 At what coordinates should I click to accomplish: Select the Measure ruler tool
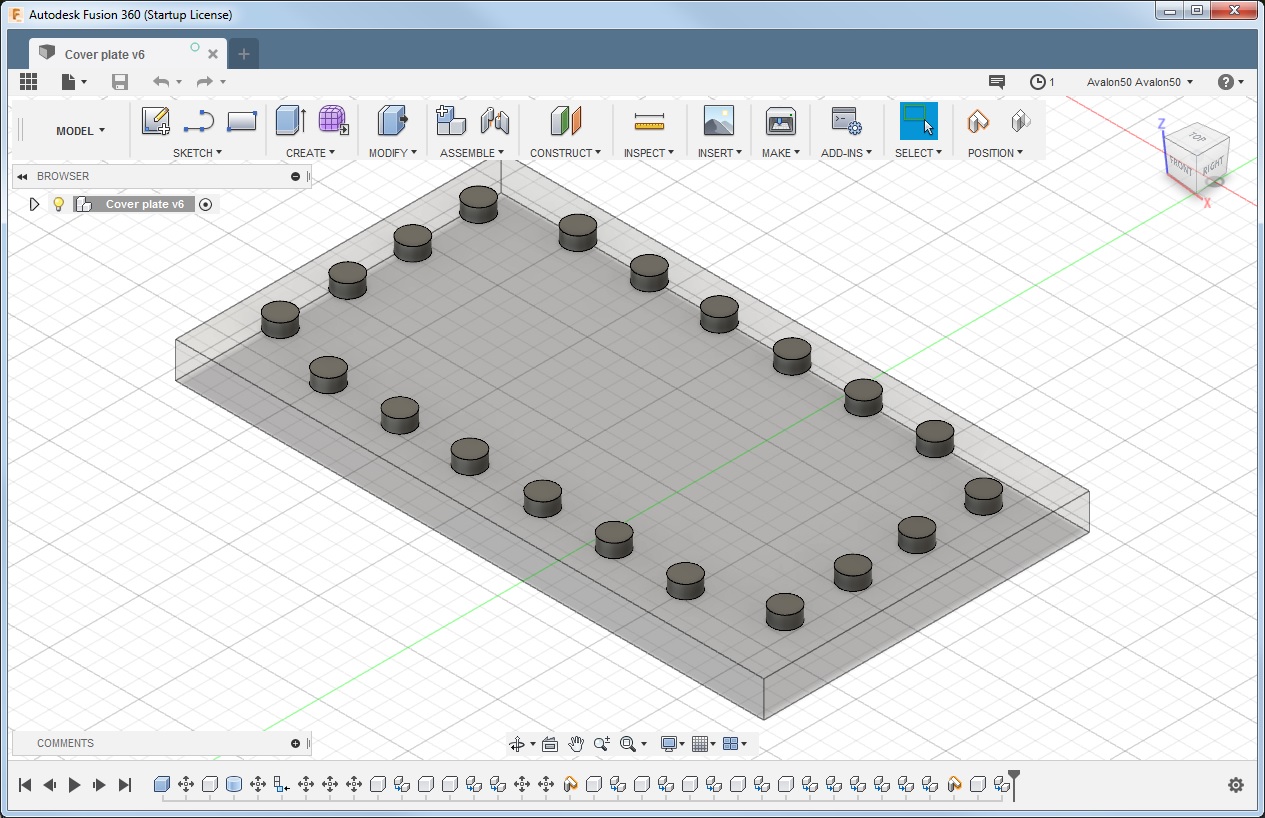click(649, 122)
